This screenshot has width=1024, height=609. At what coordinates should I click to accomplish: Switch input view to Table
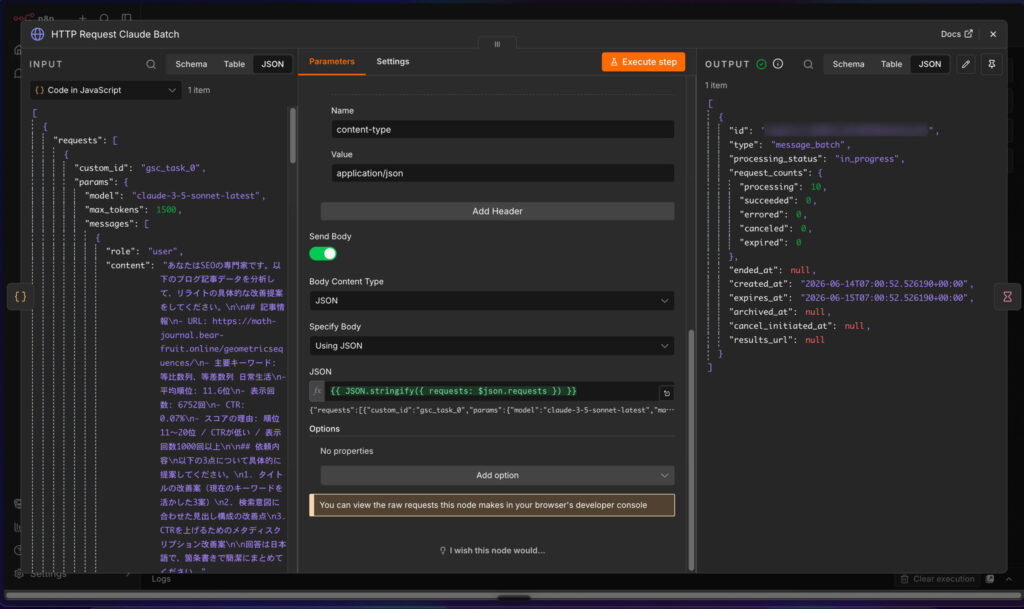[x=234, y=64]
